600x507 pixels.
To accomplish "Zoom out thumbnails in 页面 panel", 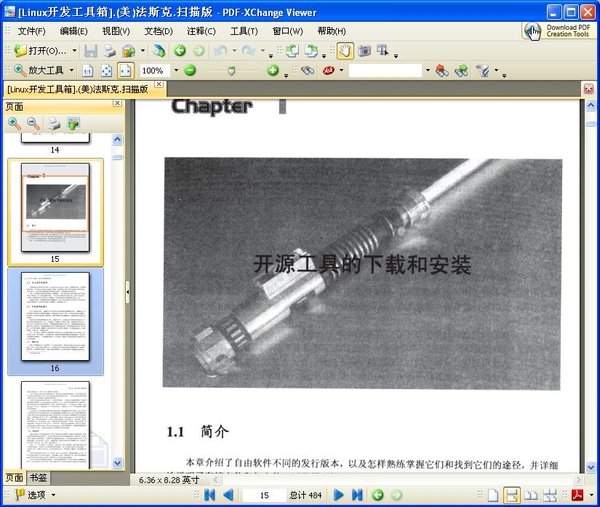I will tap(33, 124).
